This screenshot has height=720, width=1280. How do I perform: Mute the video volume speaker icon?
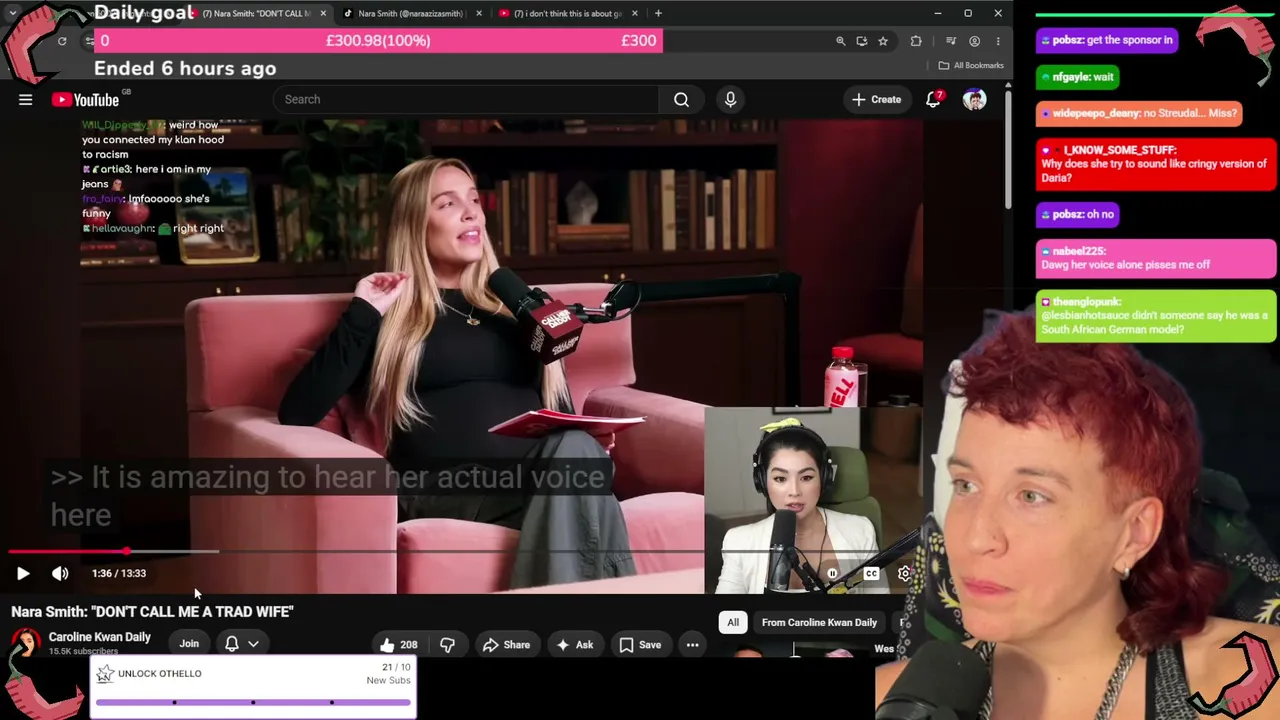[x=60, y=573]
